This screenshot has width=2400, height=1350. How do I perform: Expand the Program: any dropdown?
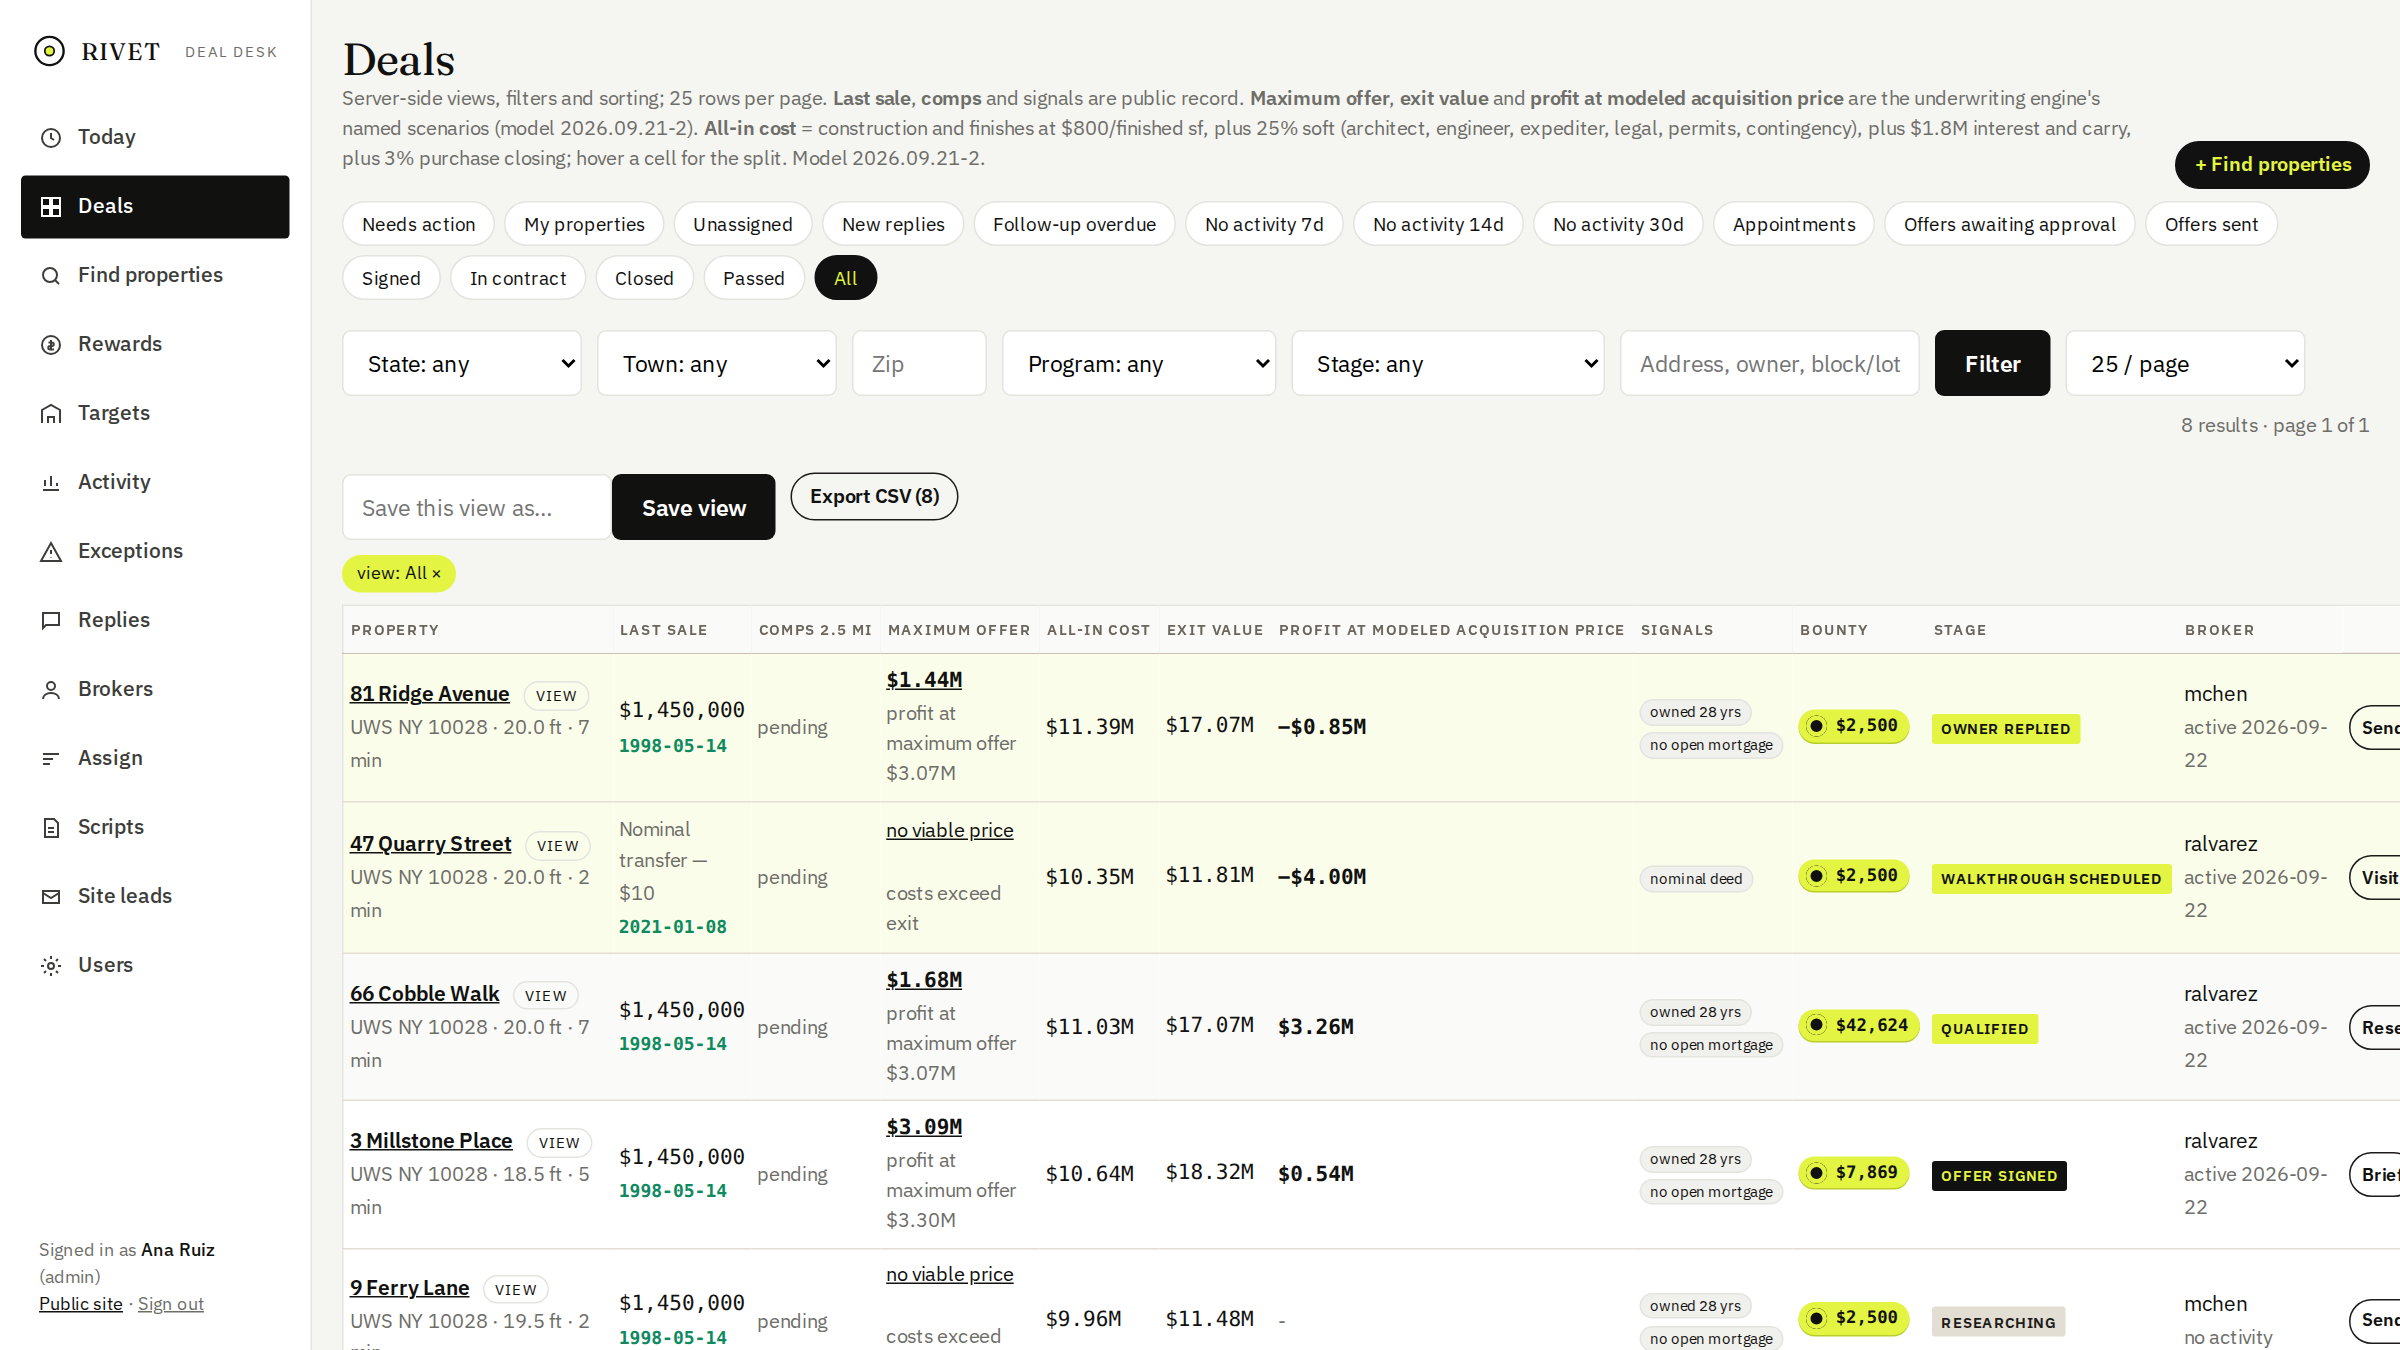[x=1139, y=363]
